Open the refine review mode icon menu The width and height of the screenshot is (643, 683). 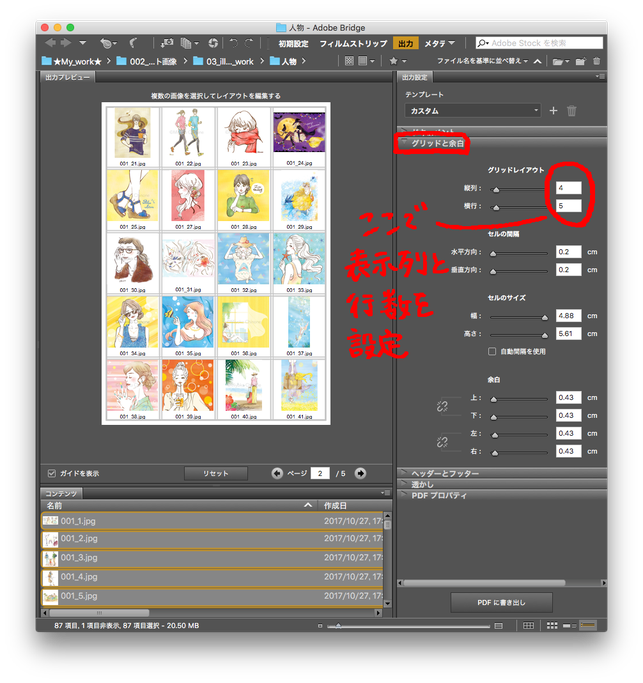click(x=189, y=43)
